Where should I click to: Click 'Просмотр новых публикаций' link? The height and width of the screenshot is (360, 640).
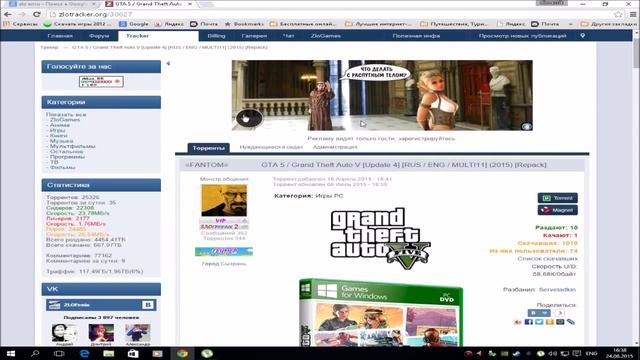(522, 36)
